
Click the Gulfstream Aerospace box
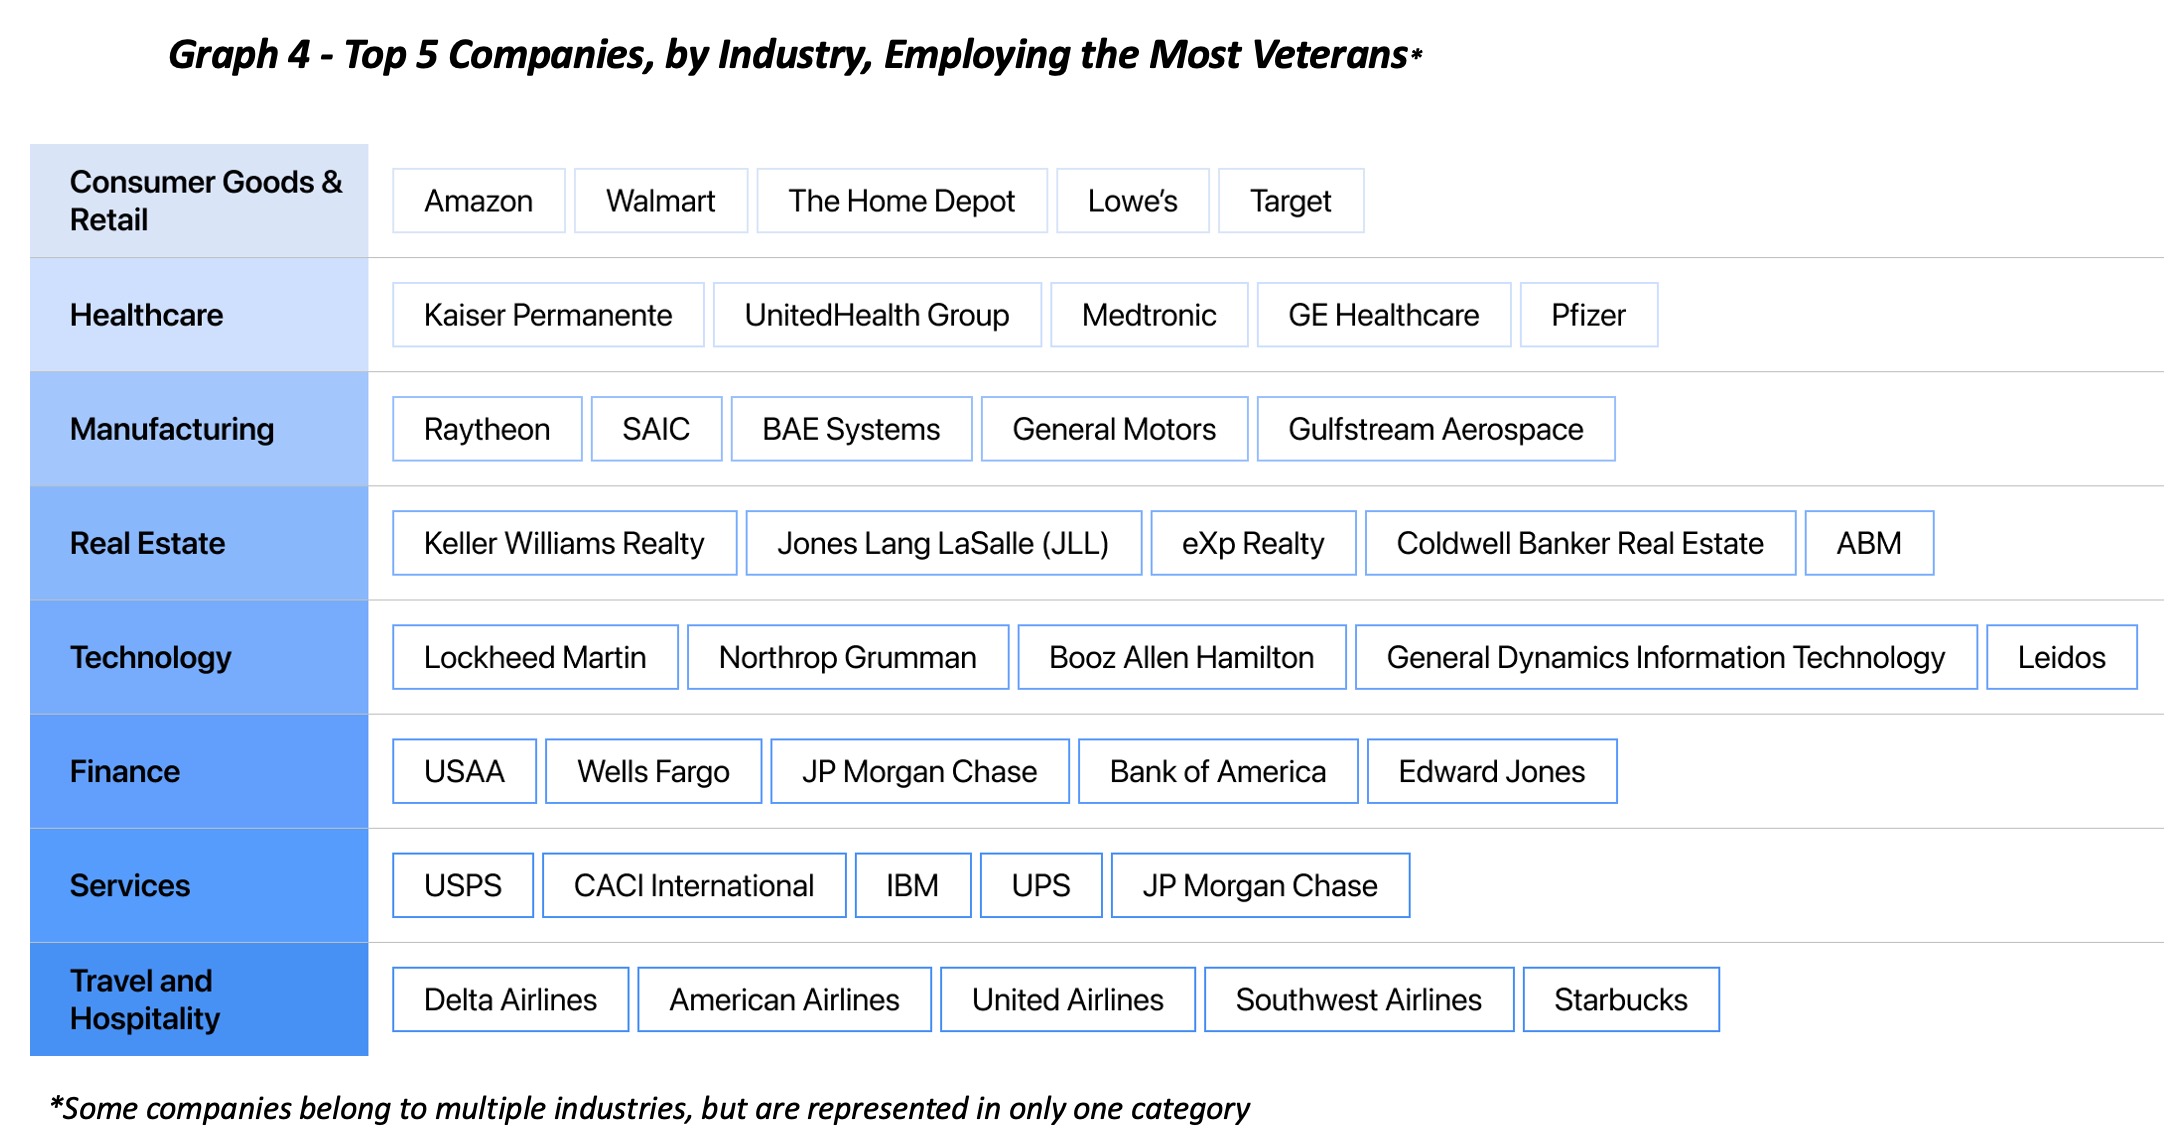pyautogui.click(x=1435, y=429)
